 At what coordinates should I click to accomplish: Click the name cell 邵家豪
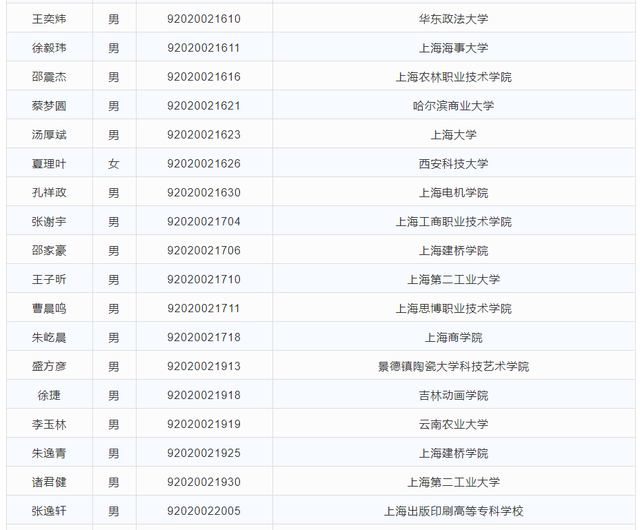pyautogui.click(x=49, y=251)
